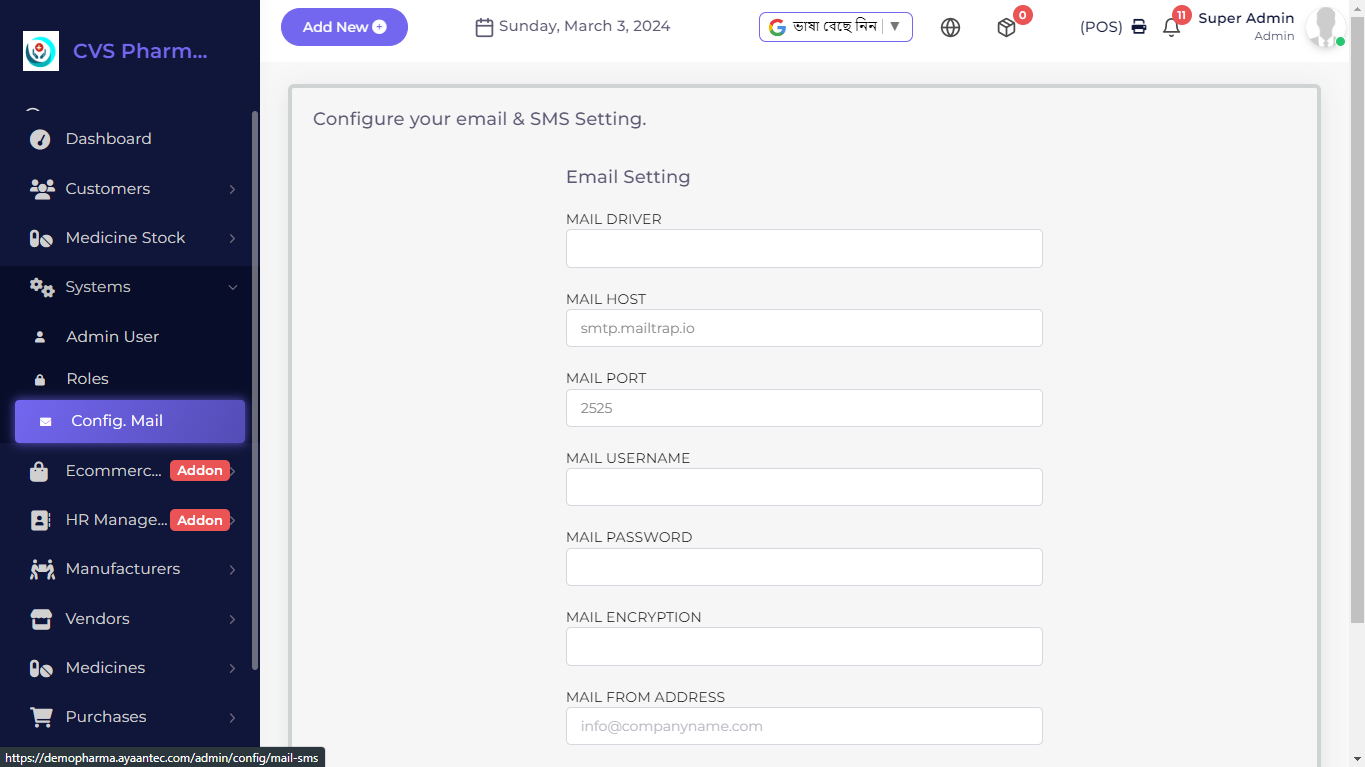Expand the Medicine Stock submenu
Image resolution: width=1365 pixels, height=767 pixels.
click(232, 238)
